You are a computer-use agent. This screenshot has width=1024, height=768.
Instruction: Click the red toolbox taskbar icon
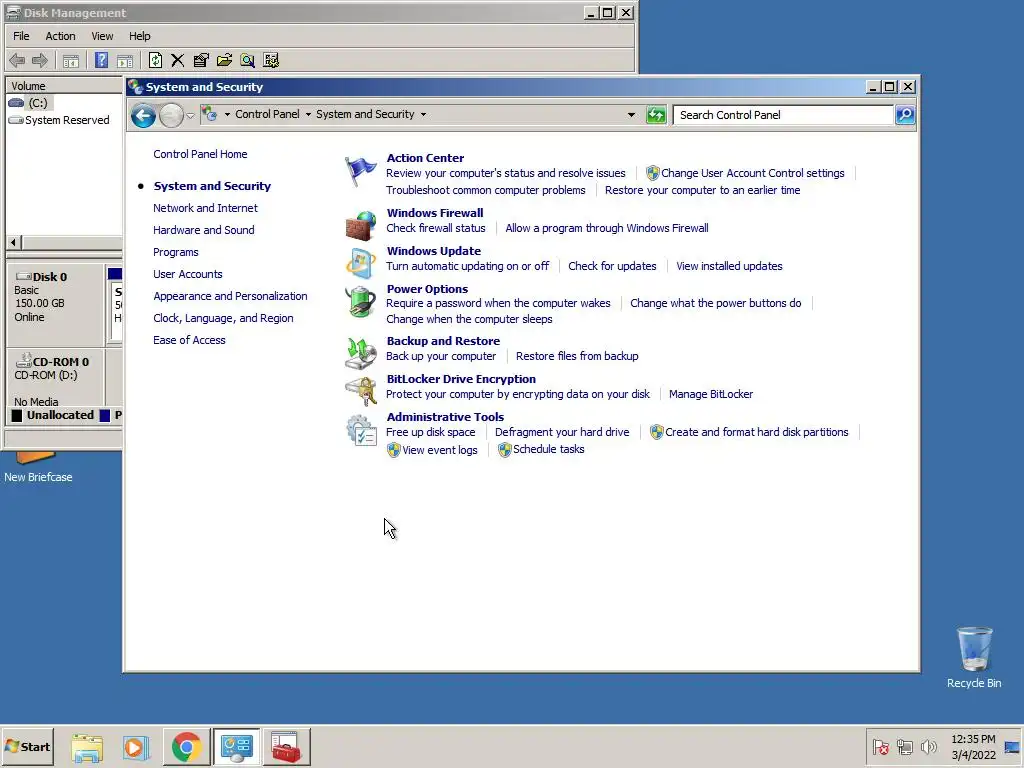tap(287, 747)
